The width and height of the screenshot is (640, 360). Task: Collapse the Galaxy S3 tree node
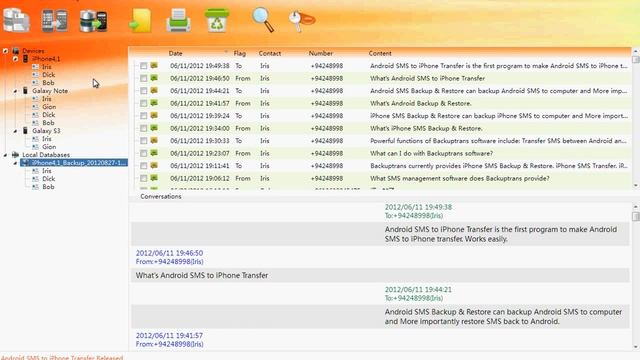[15, 131]
